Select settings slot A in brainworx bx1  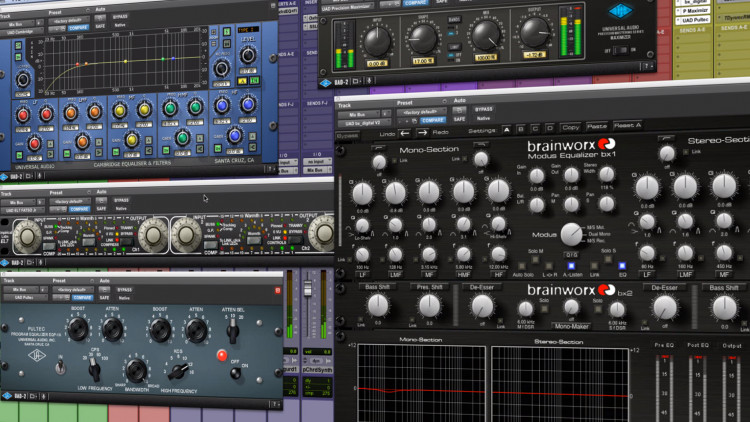[507, 130]
